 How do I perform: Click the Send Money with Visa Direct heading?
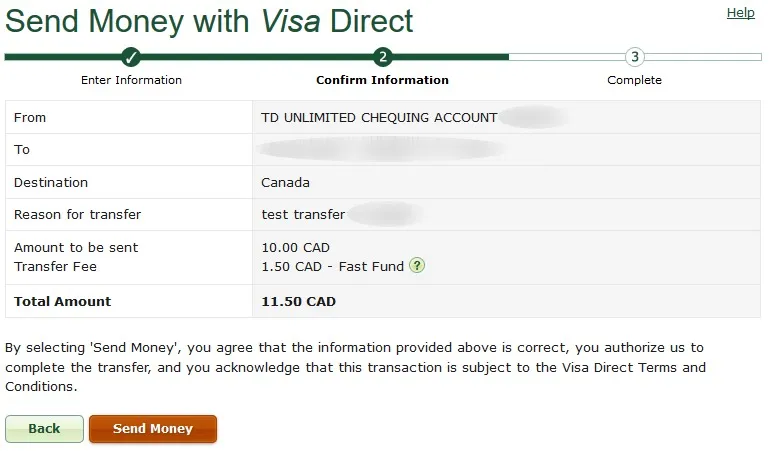click(x=209, y=20)
